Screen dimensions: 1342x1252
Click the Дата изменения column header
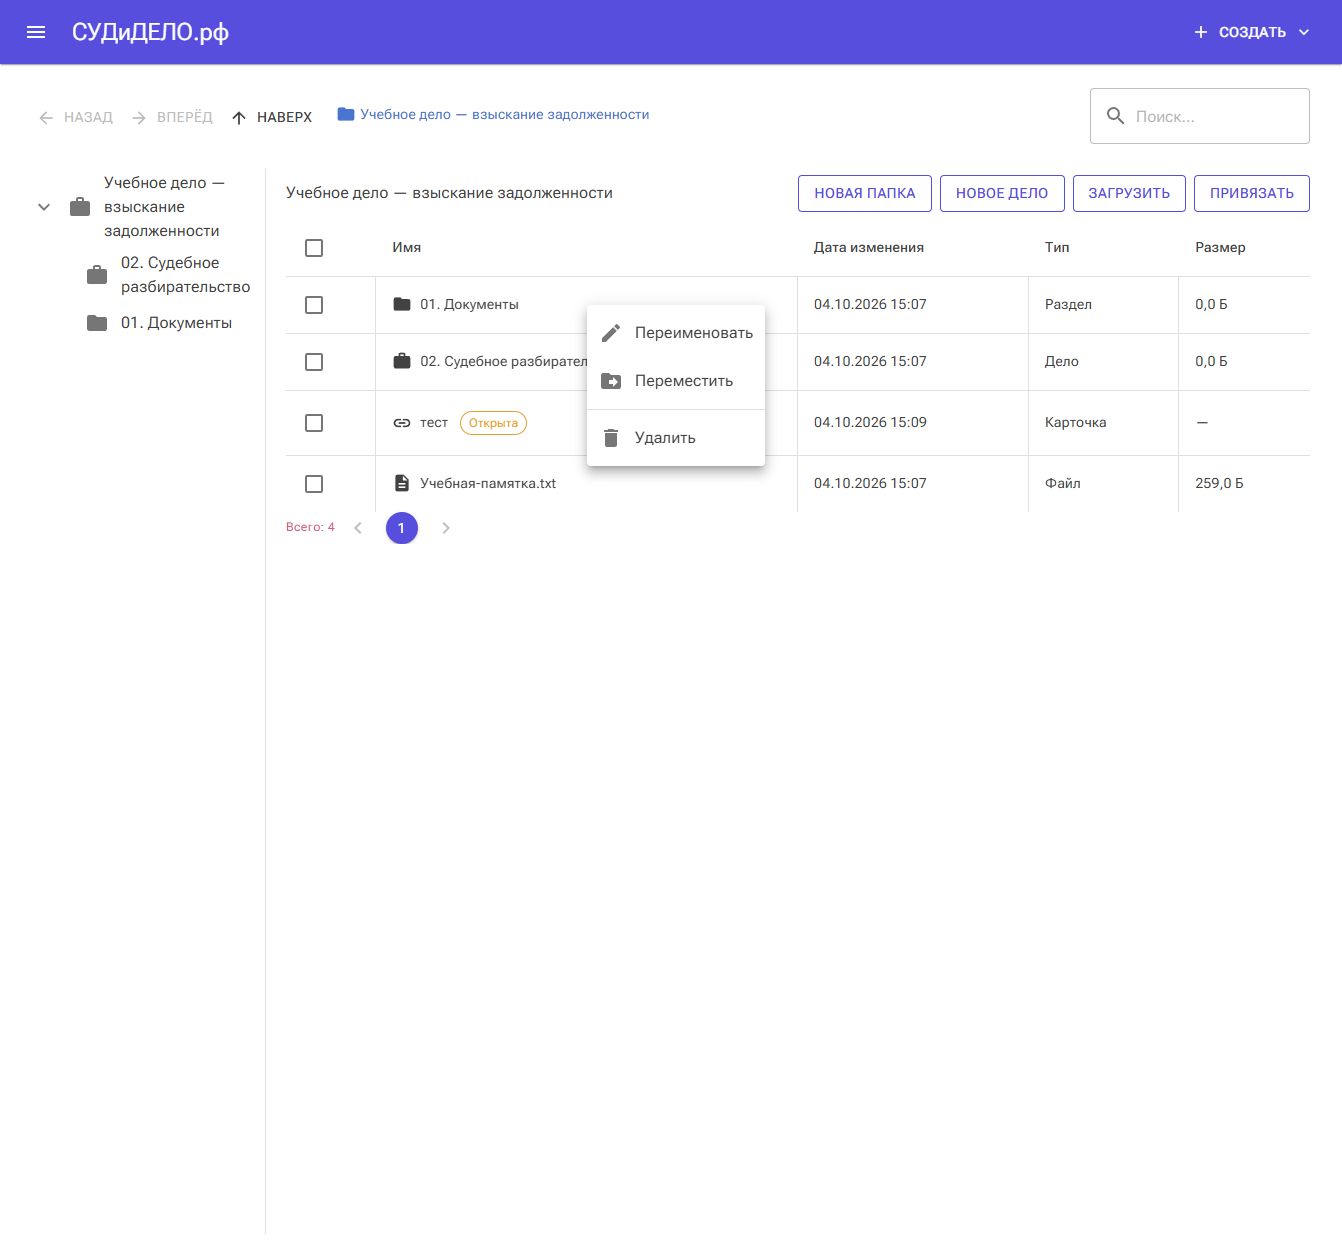869,247
